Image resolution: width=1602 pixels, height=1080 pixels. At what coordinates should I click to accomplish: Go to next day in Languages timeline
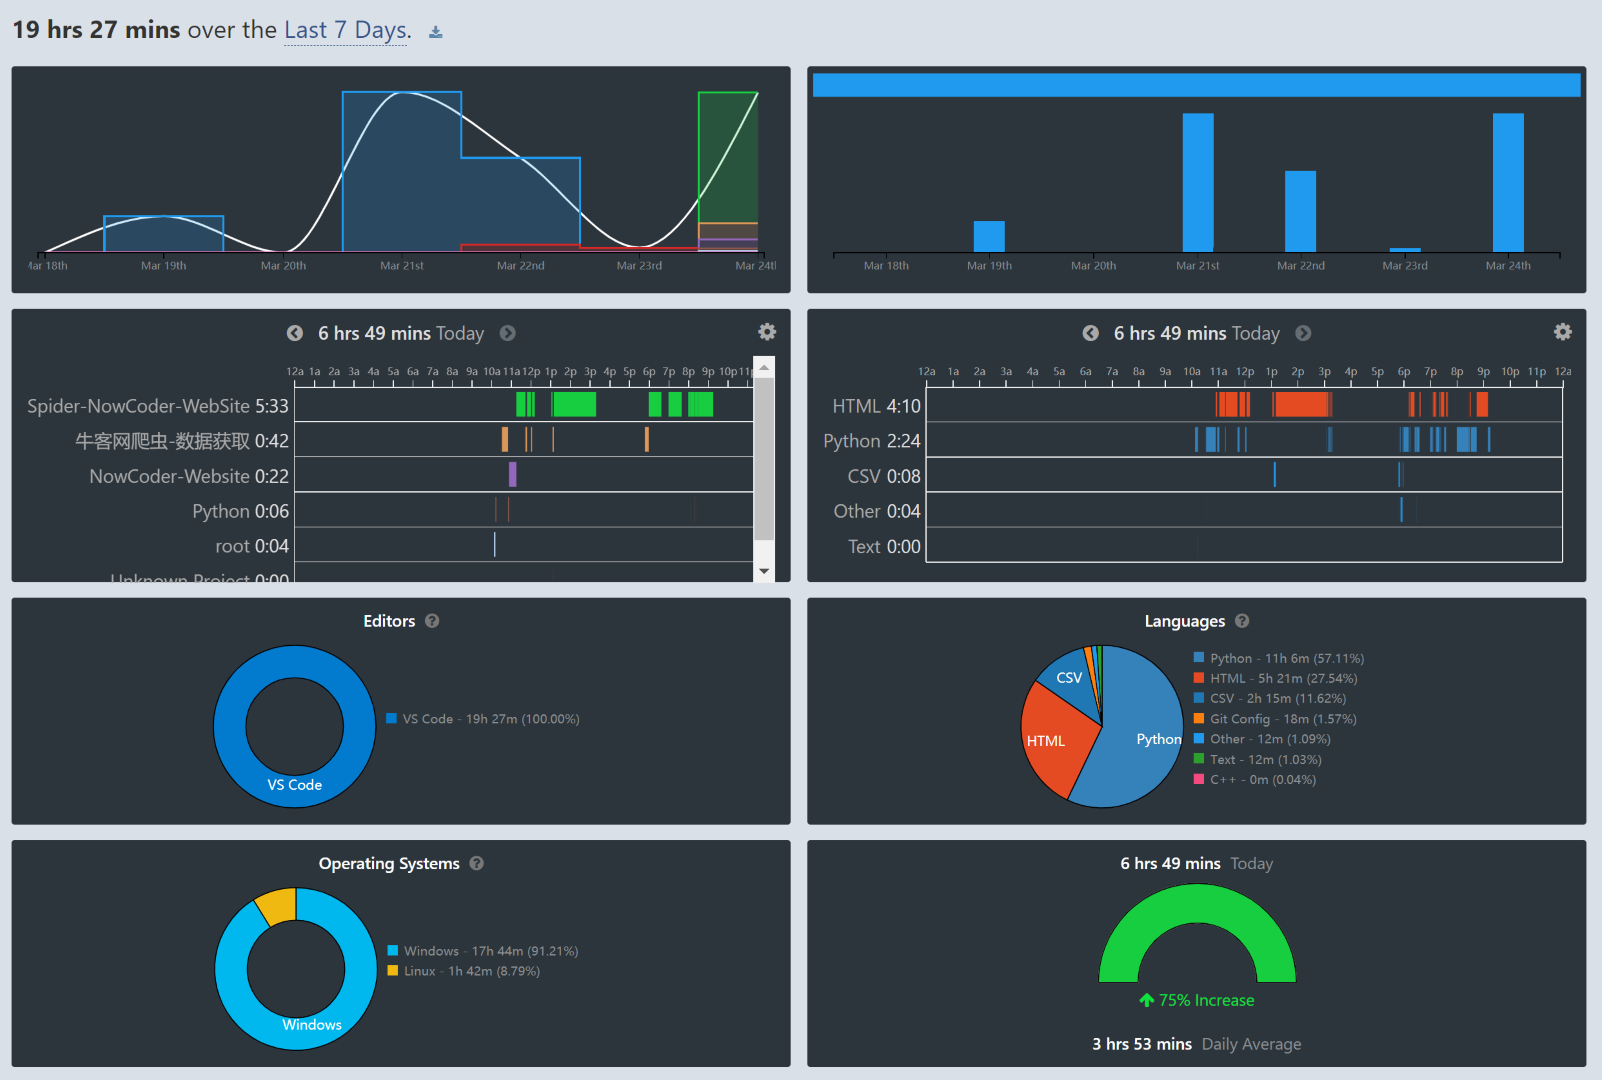[1304, 333]
